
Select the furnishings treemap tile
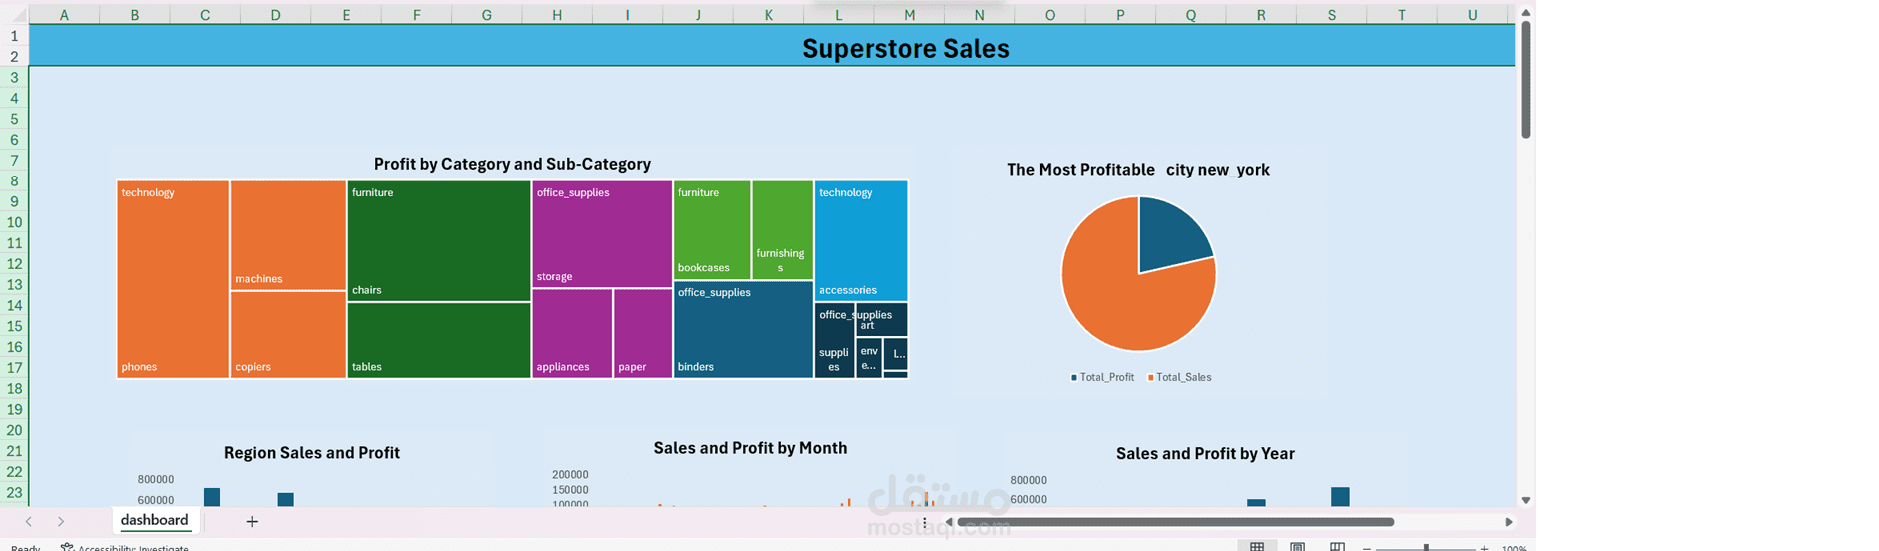click(782, 230)
